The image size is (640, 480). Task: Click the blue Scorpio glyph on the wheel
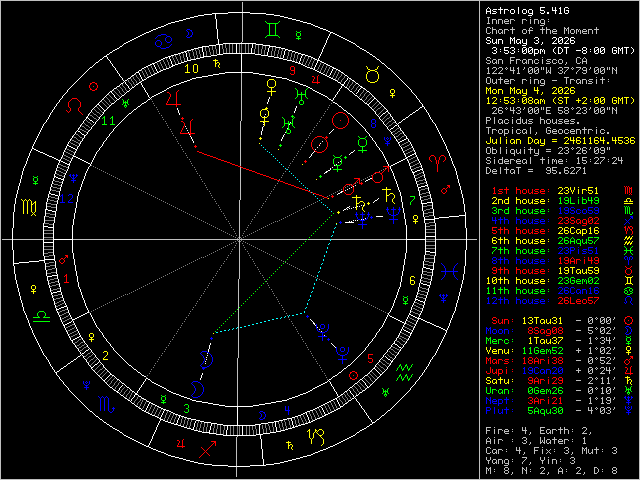(x=107, y=404)
